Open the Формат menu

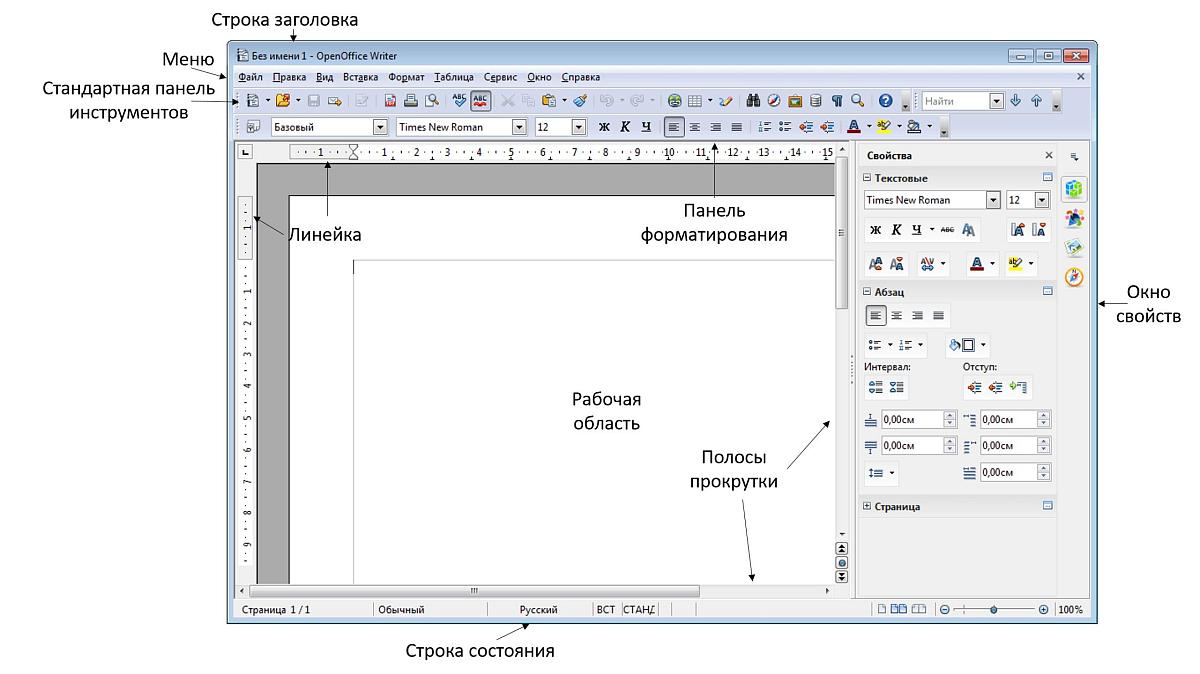[406, 76]
